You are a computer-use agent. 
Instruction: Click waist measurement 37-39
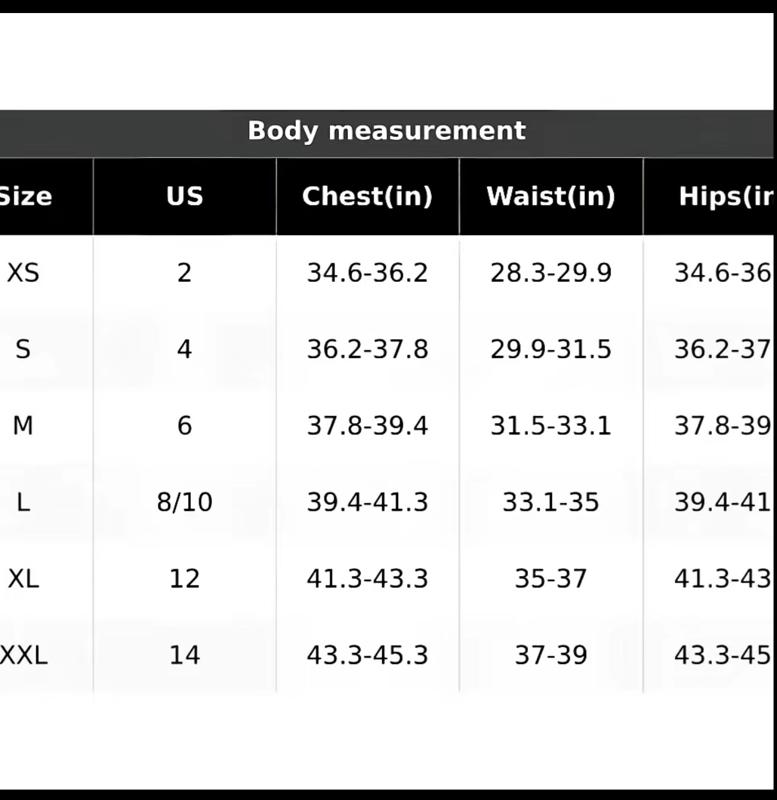(550, 655)
